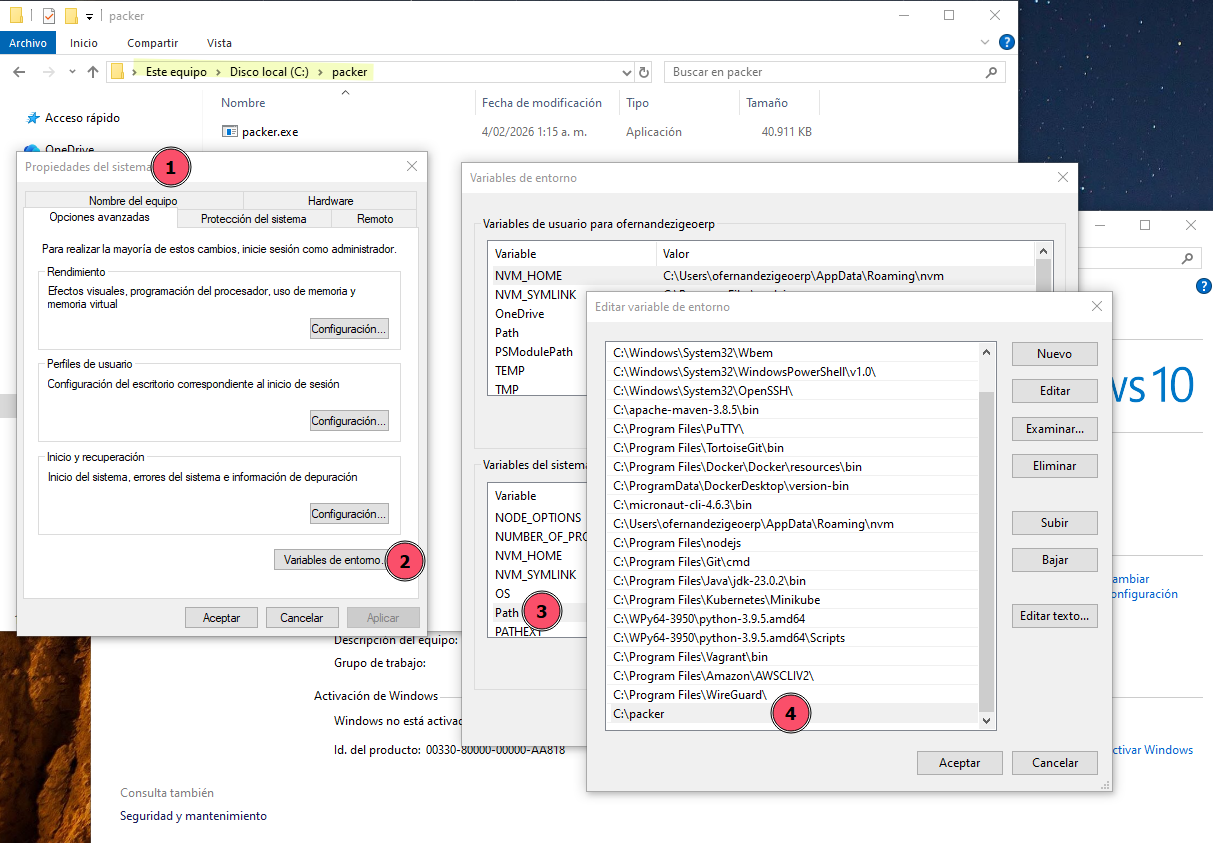The width and height of the screenshot is (1213, 843).
Task: Open the quick access toolbar customize dropdown
Action: [x=88, y=15]
